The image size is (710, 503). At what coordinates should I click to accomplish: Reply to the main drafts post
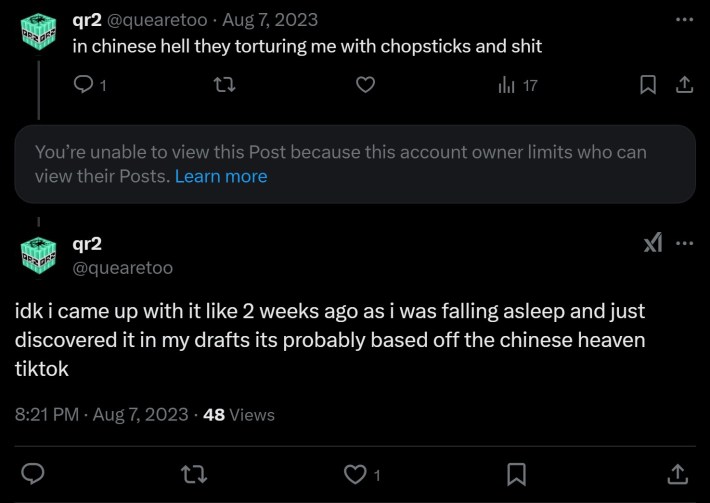tap(33, 472)
